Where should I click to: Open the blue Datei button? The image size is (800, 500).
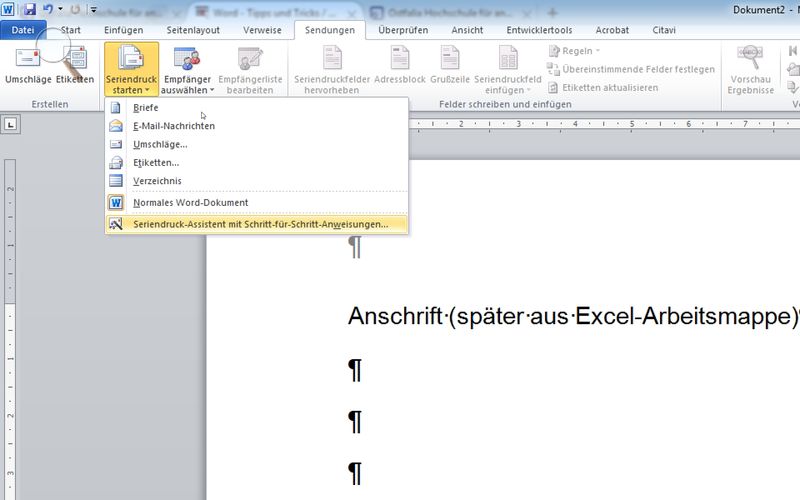pyautogui.click(x=23, y=30)
